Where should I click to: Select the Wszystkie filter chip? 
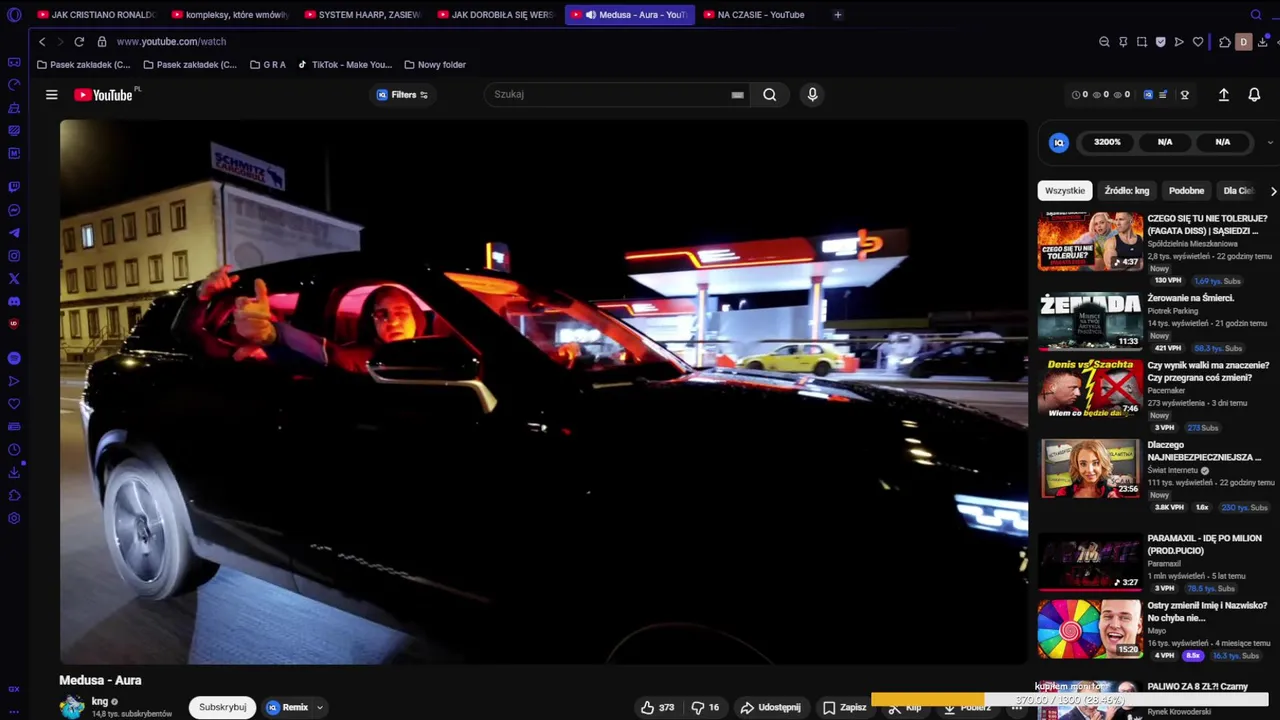pos(1065,191)
